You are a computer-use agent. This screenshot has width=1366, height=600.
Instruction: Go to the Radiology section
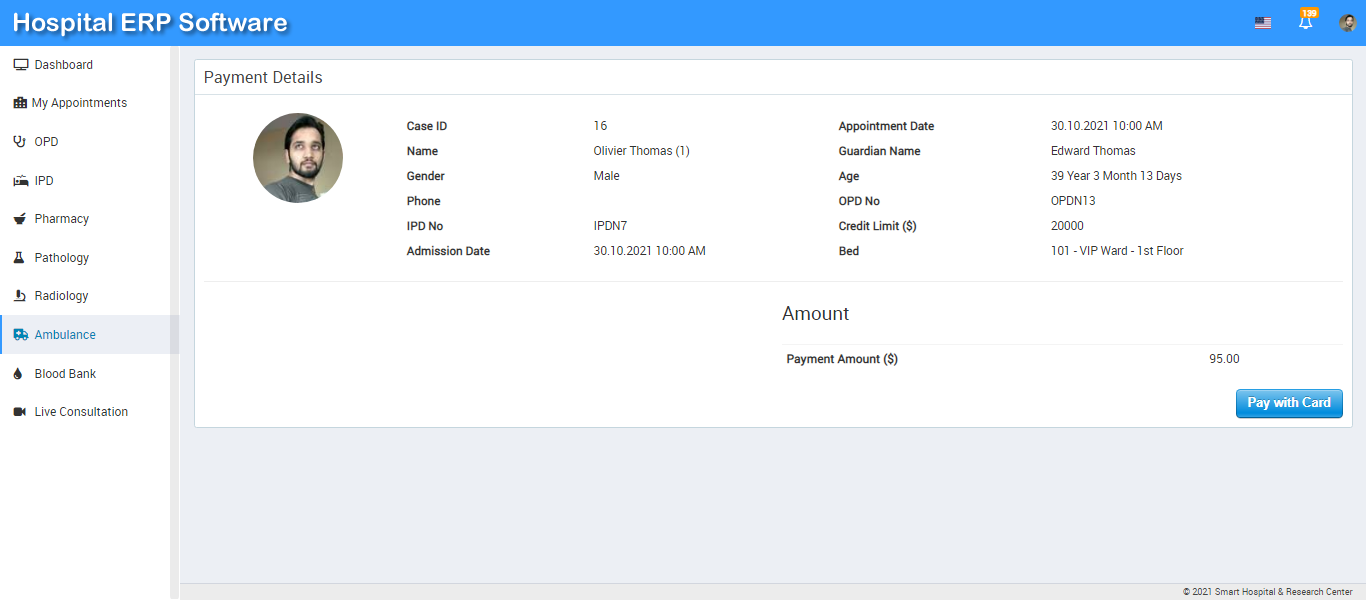tap(62, 296)
